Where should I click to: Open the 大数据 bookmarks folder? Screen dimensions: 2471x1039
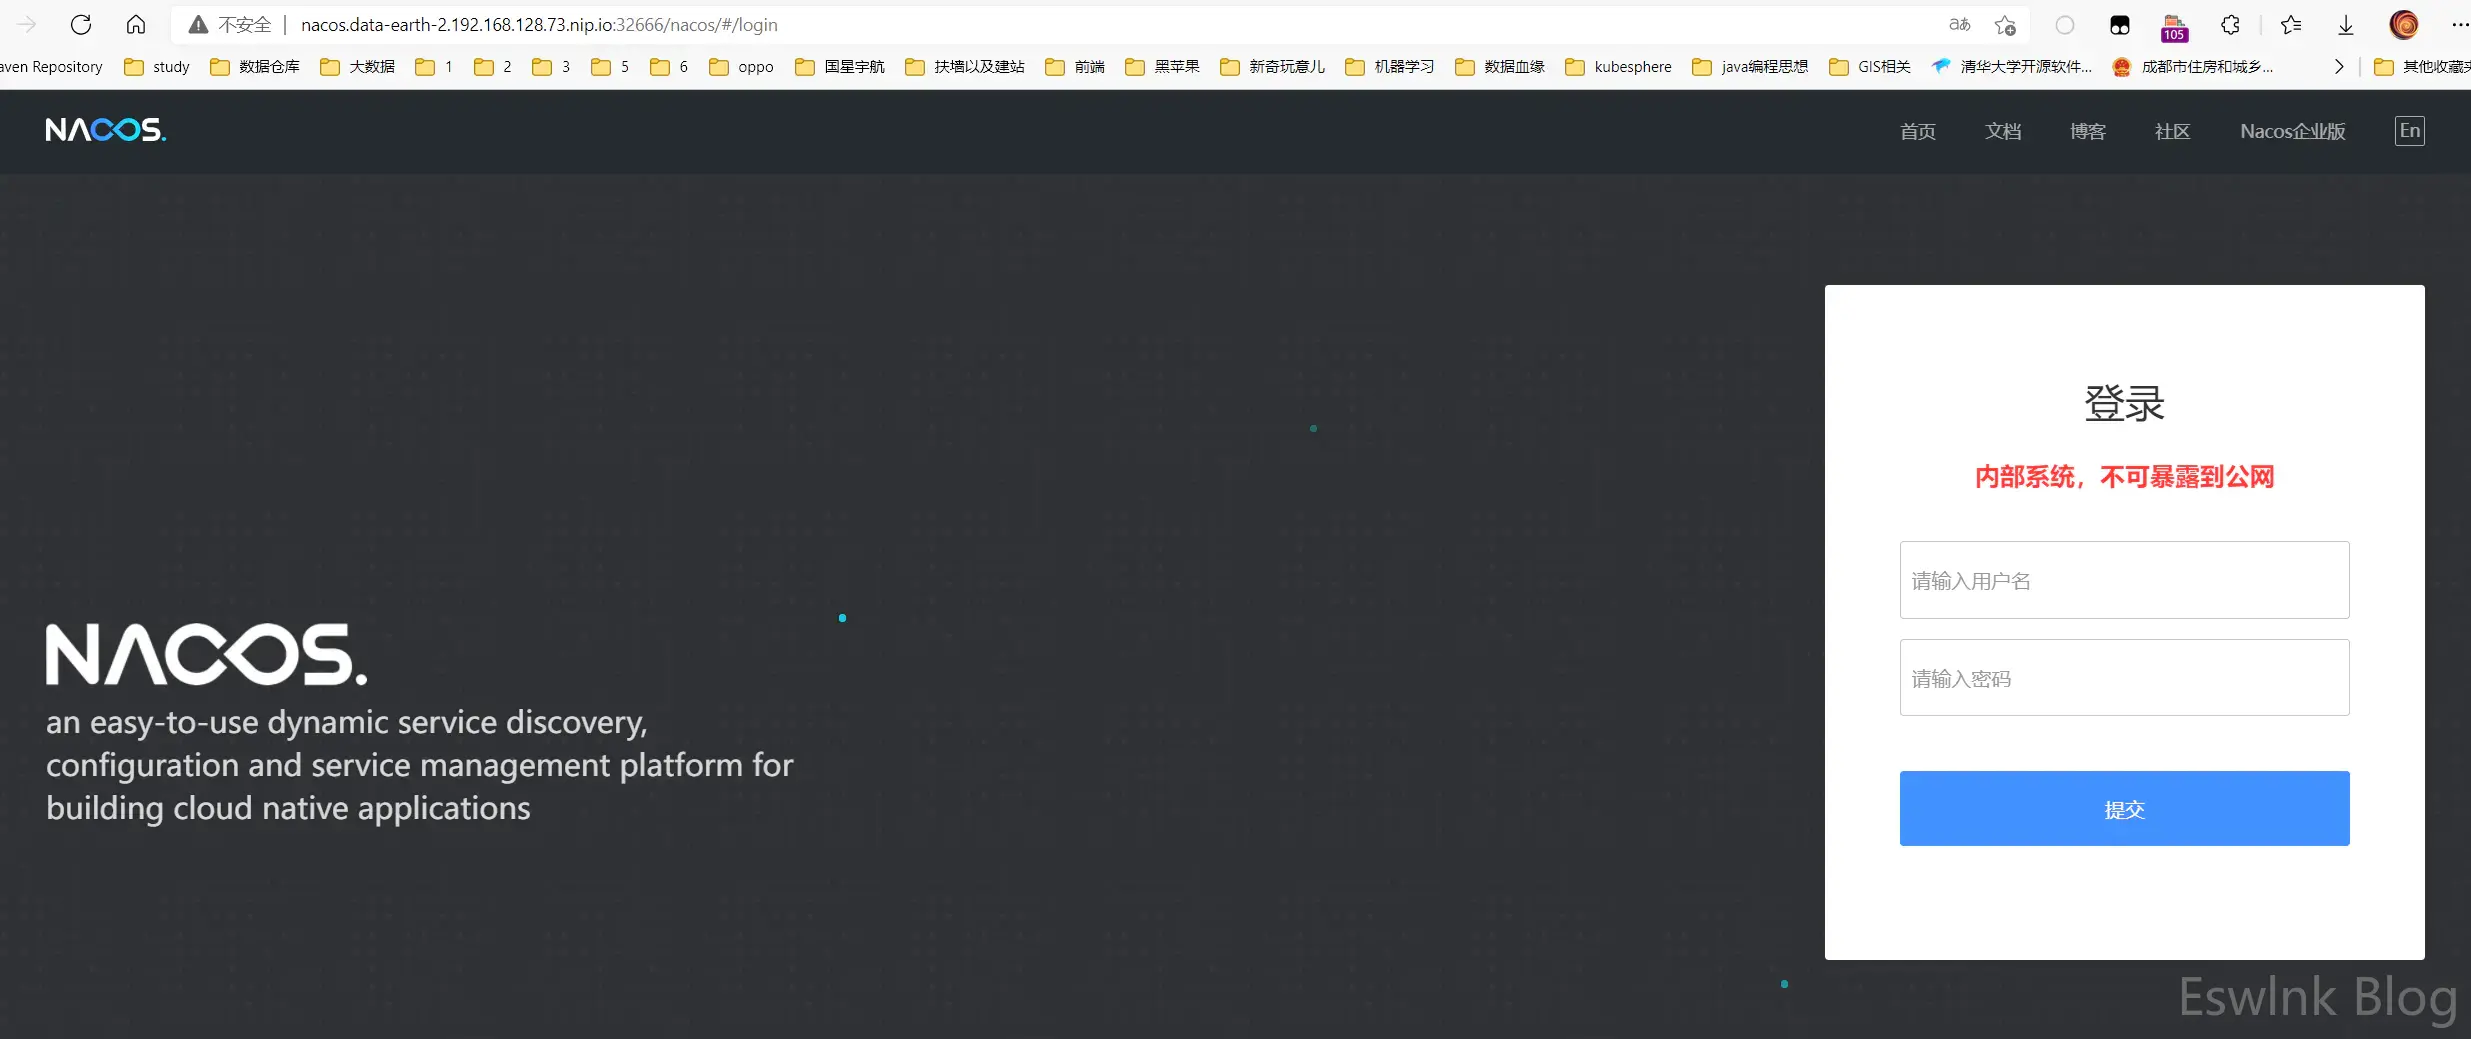(x=358, y=66)
